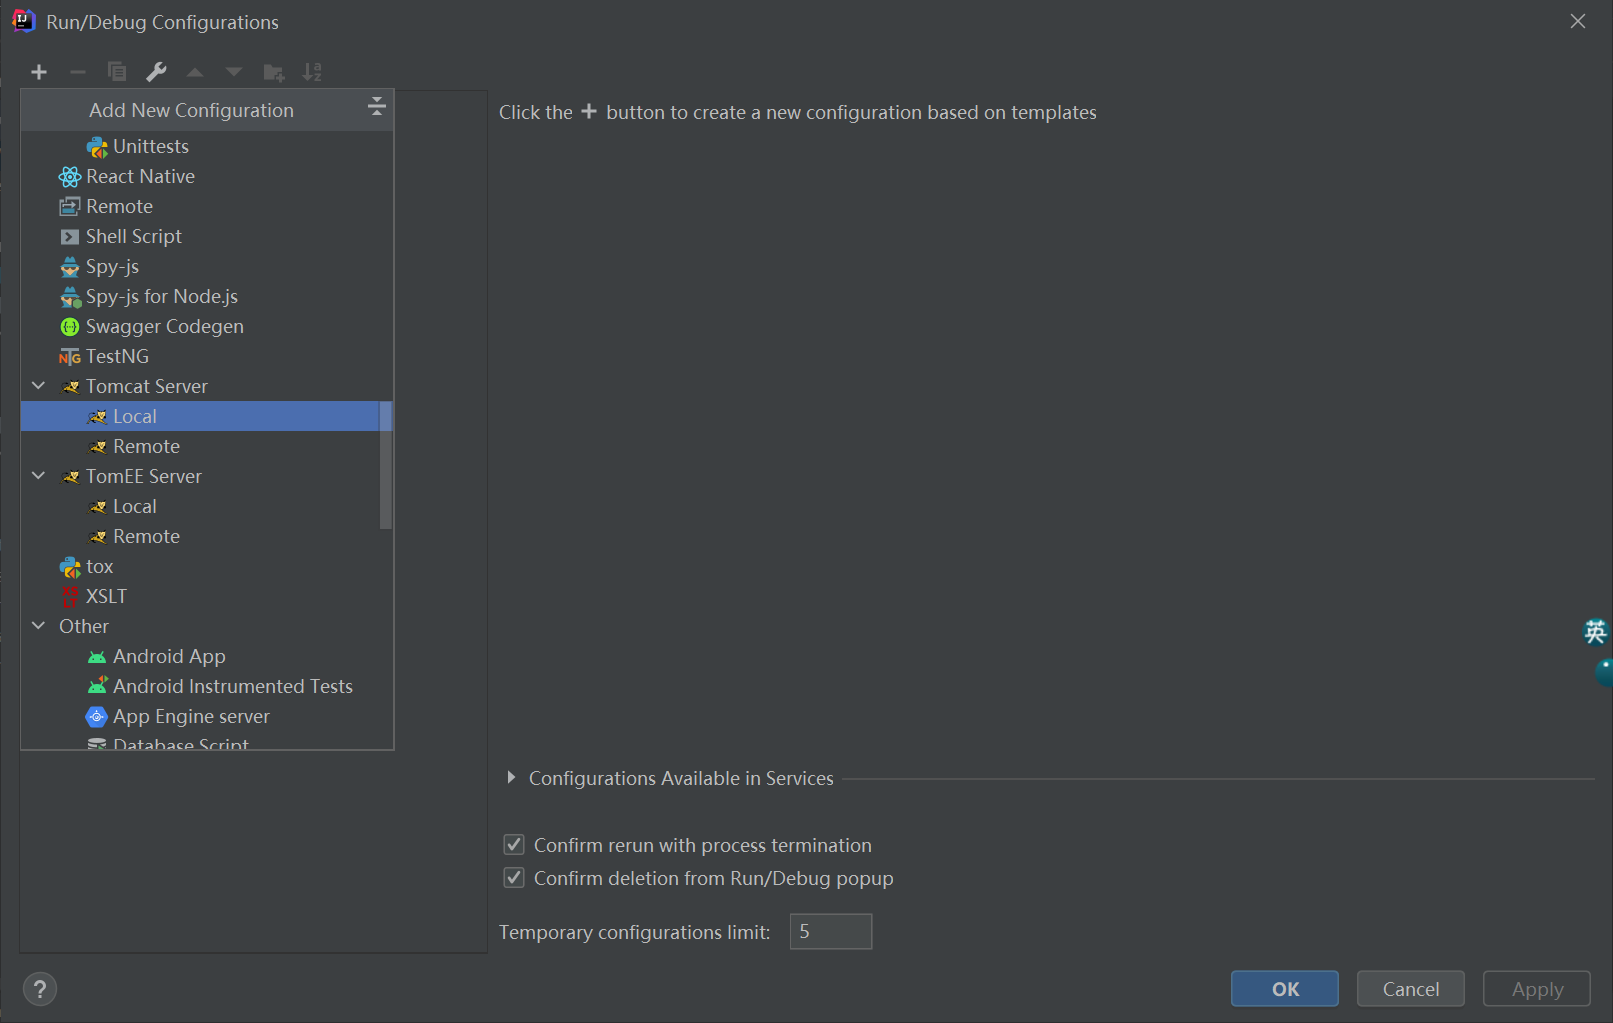The height and width of the screenshot is (1023, 1613).
Task: Toggle Confirm rerun with process termination
Action: (x=514, y=845)
